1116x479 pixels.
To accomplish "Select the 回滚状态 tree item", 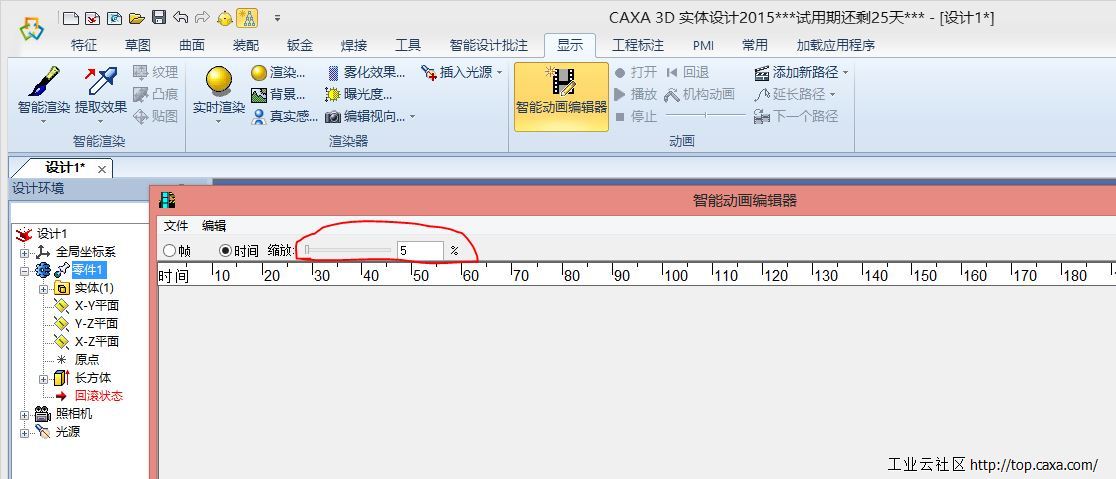I will coord(99,396).
